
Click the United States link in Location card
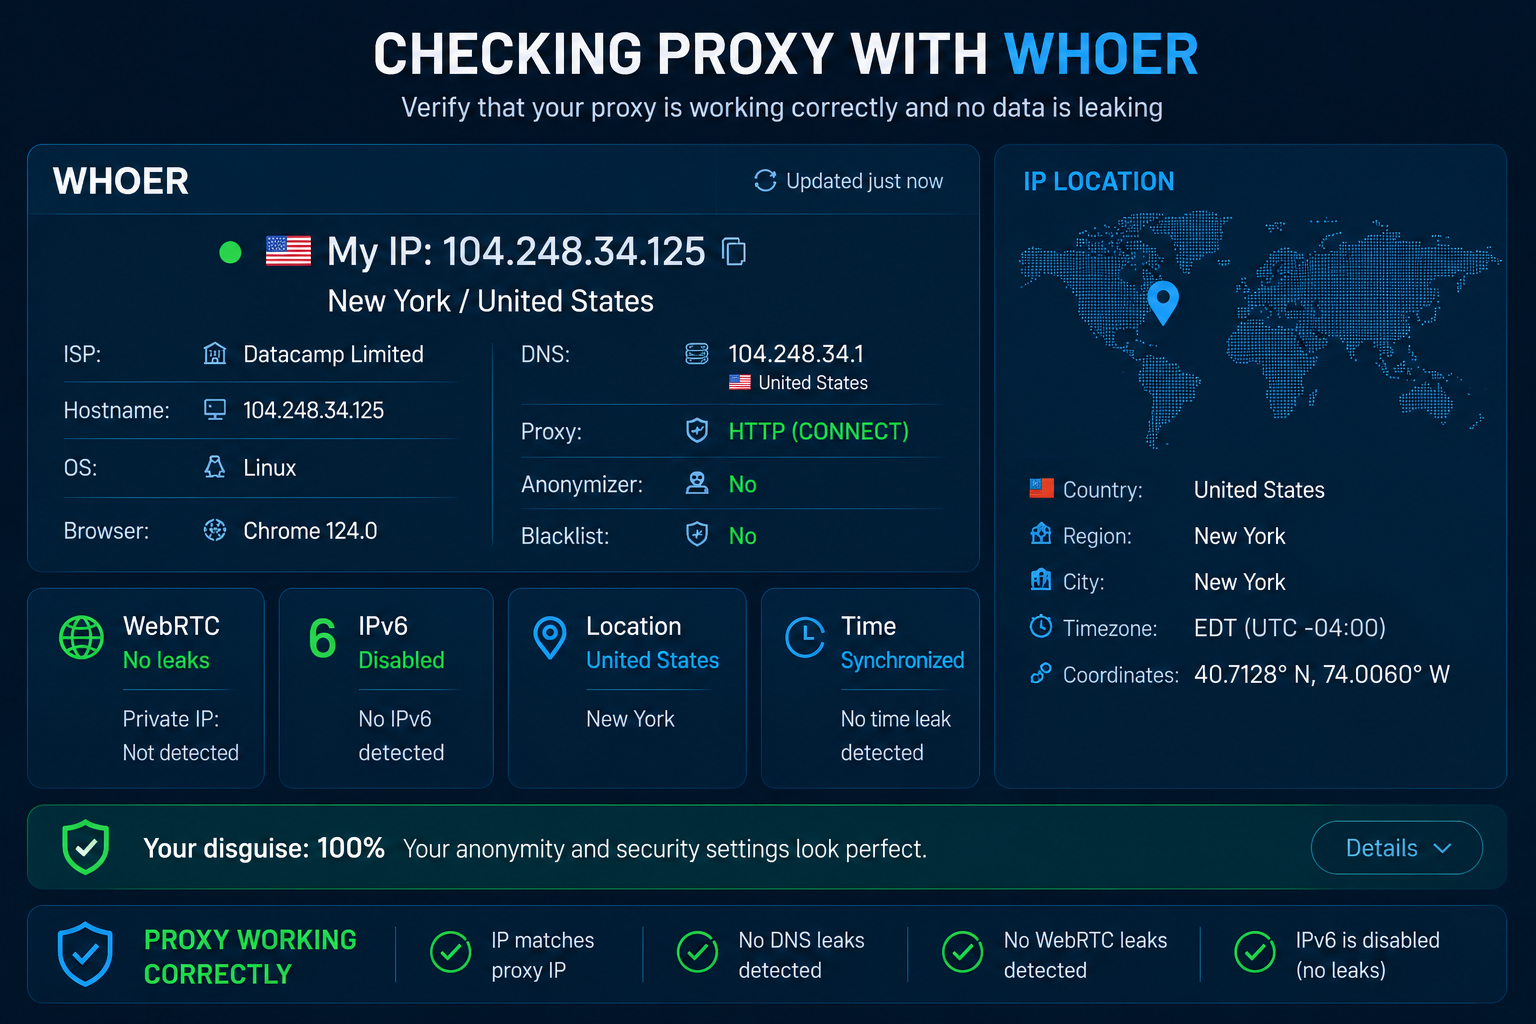(652, 660)
